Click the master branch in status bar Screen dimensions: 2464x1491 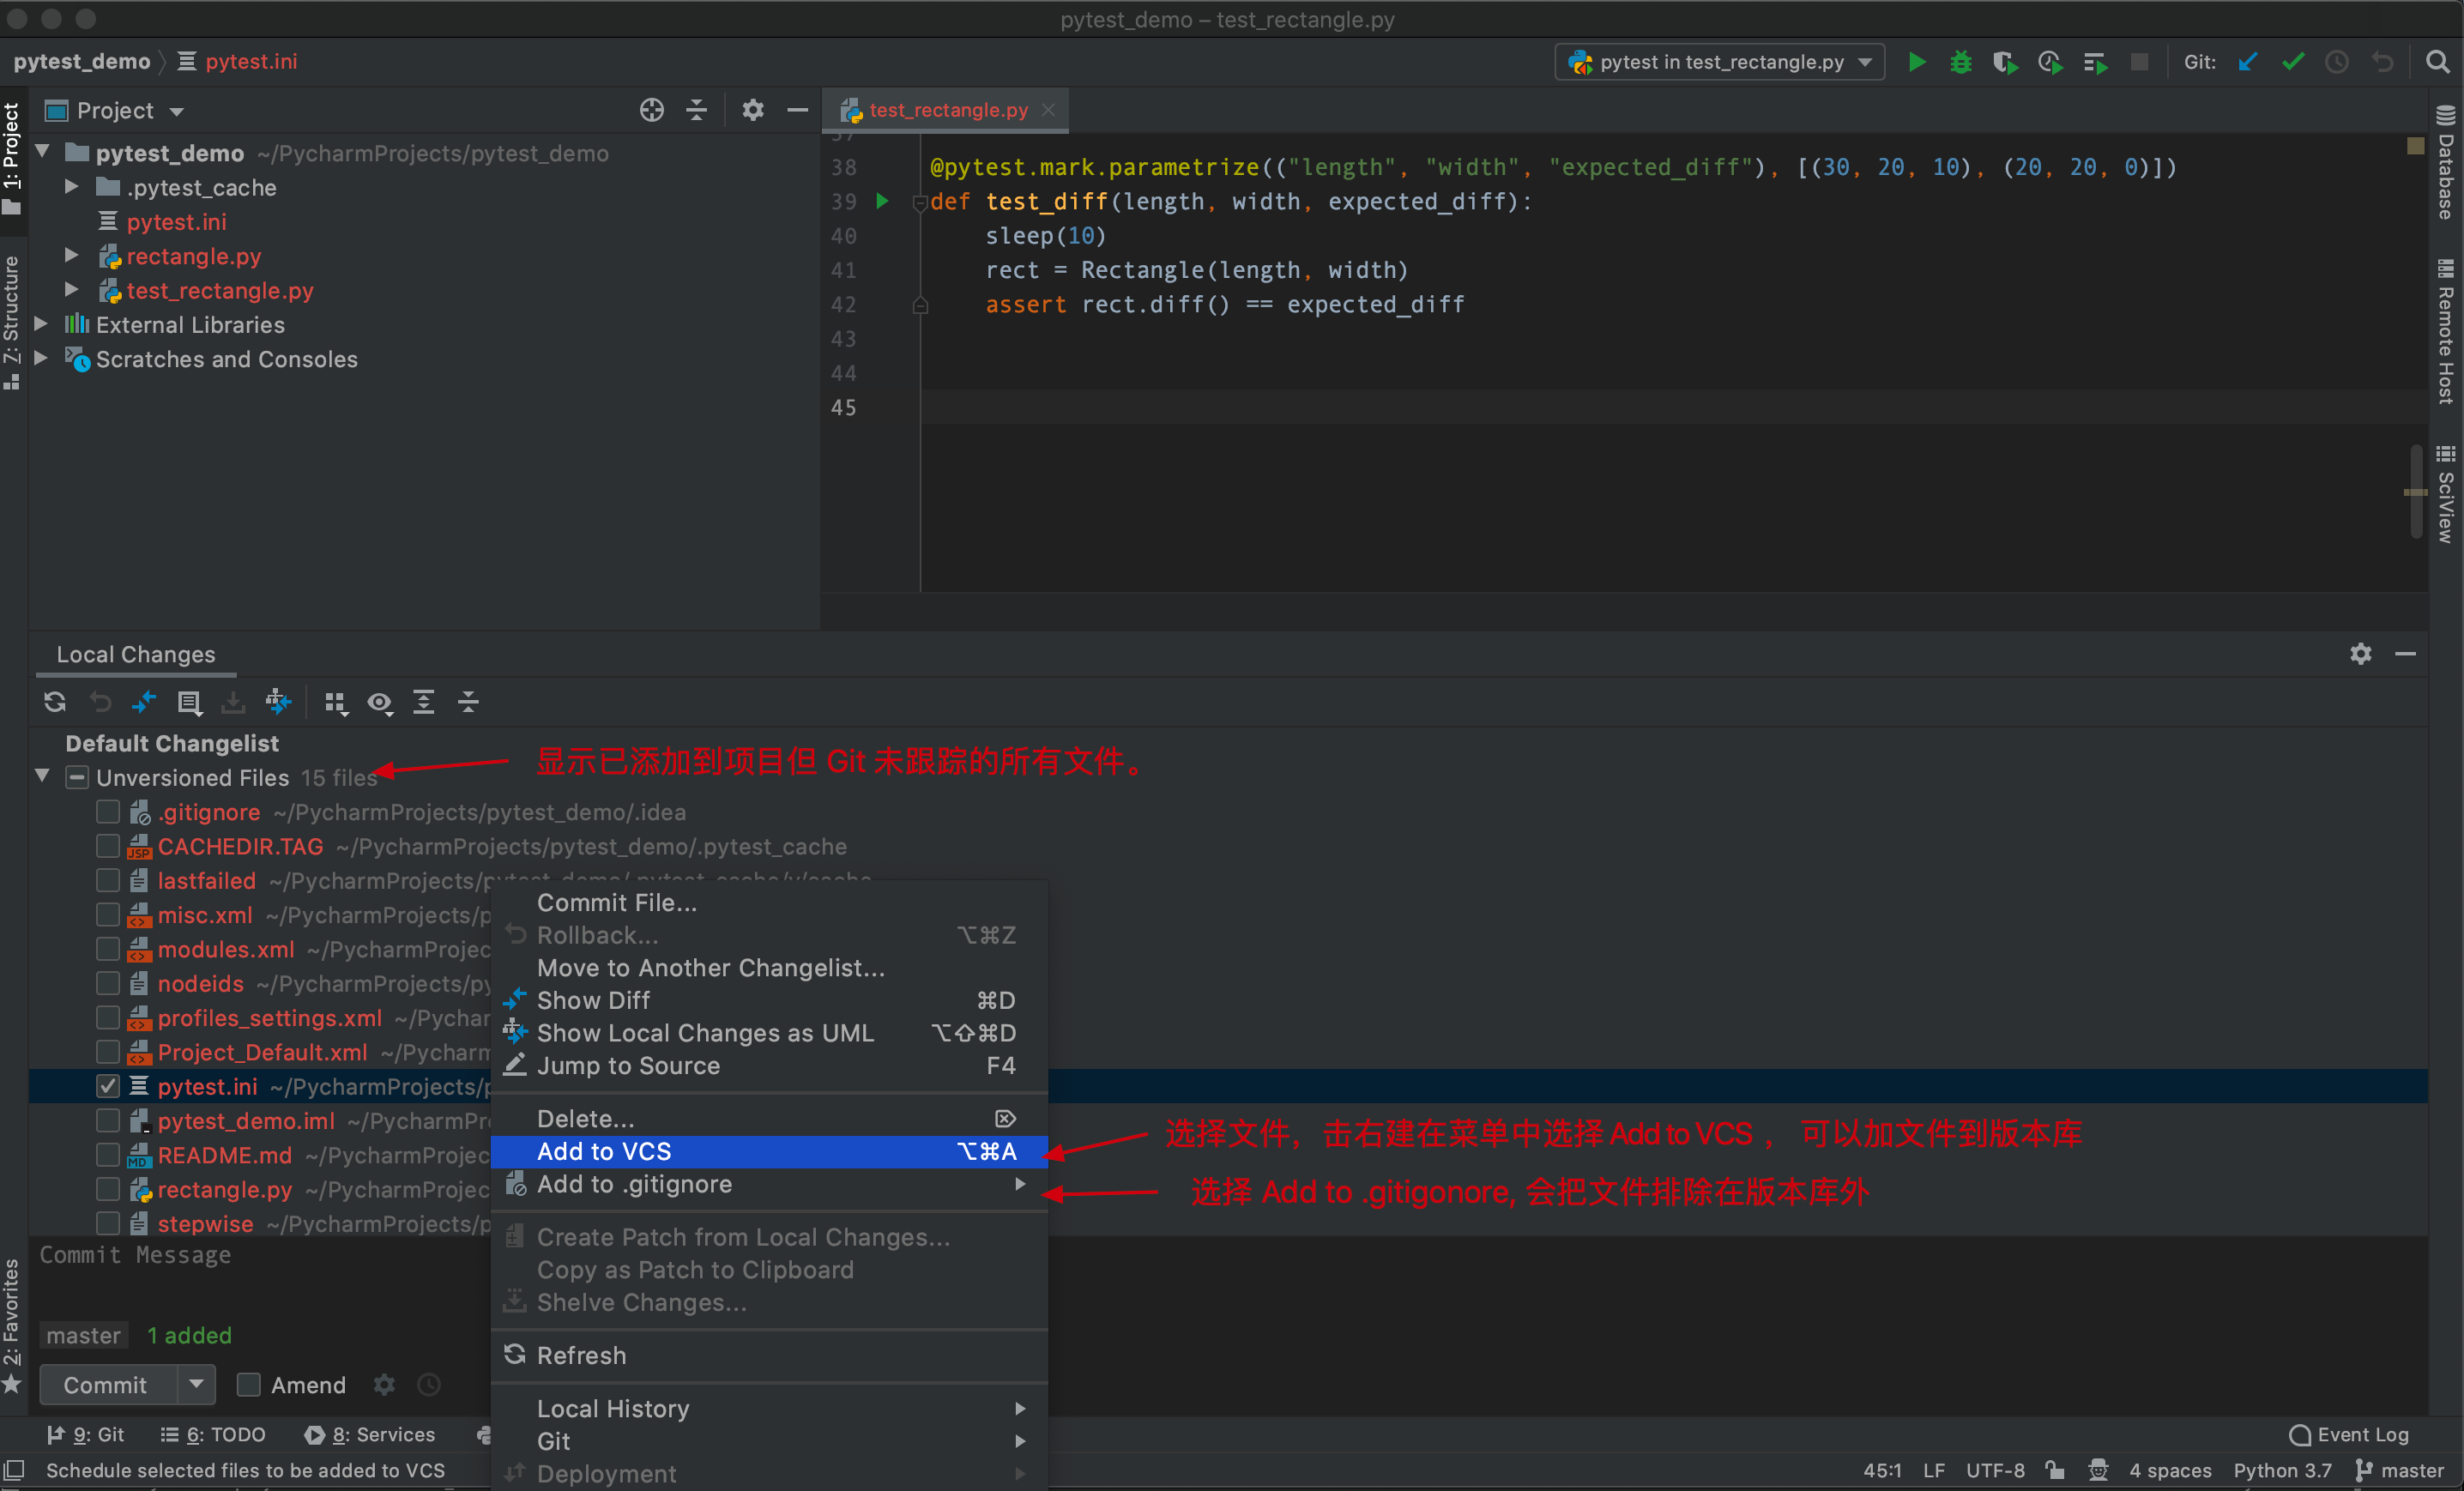(2399, 1470)
